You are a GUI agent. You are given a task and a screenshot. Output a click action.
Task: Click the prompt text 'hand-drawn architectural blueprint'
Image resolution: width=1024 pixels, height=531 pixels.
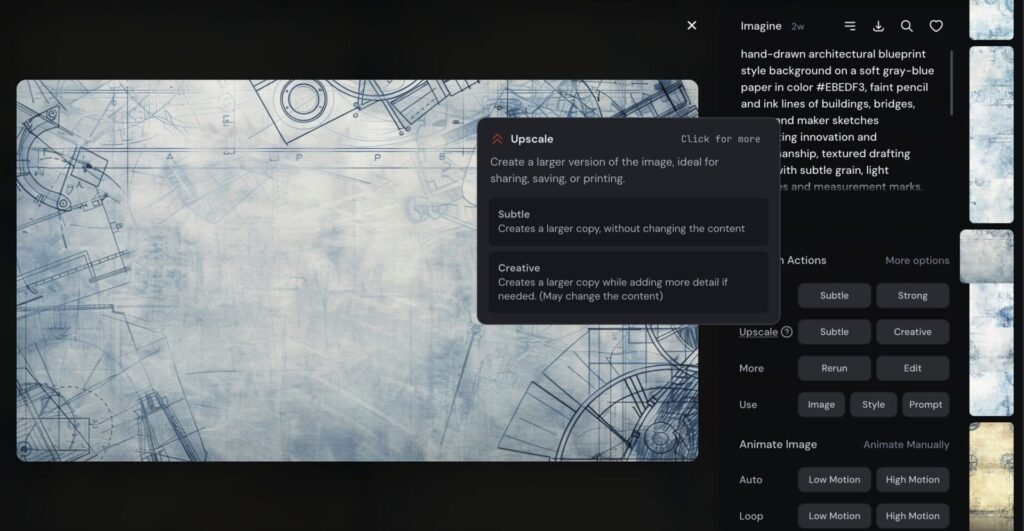[833, 54]
